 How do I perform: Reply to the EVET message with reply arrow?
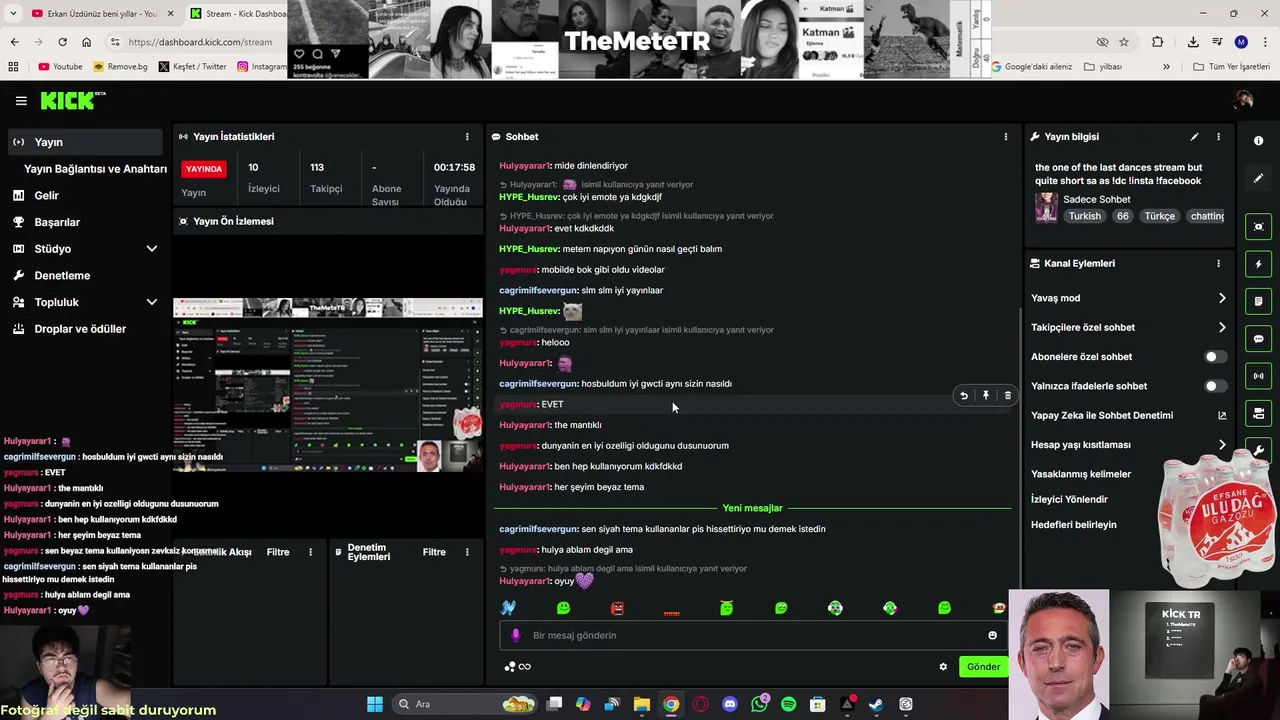pos(964,396)
